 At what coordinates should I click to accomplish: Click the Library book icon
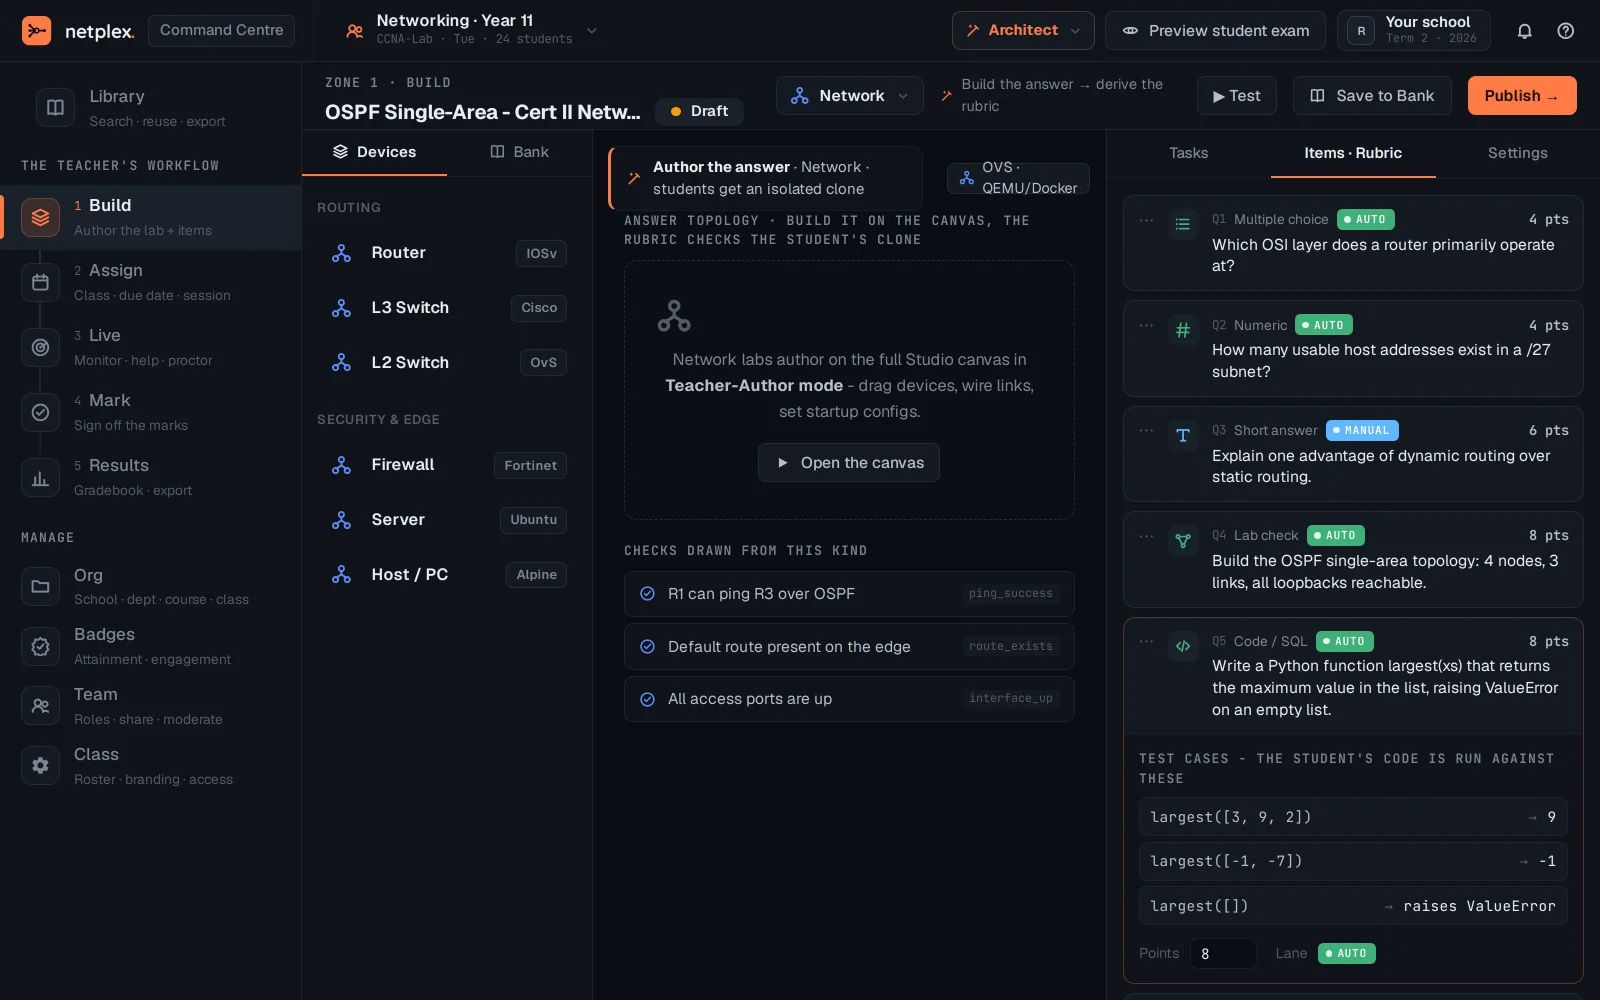(x=56, y=107)
